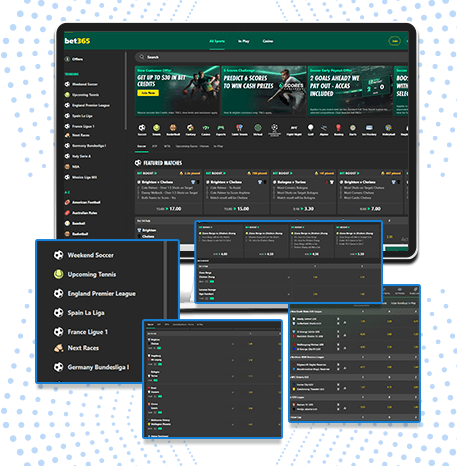Select the Boxing glove icon
Viewport: 457px width, 466px height.
tap(338, 128)
